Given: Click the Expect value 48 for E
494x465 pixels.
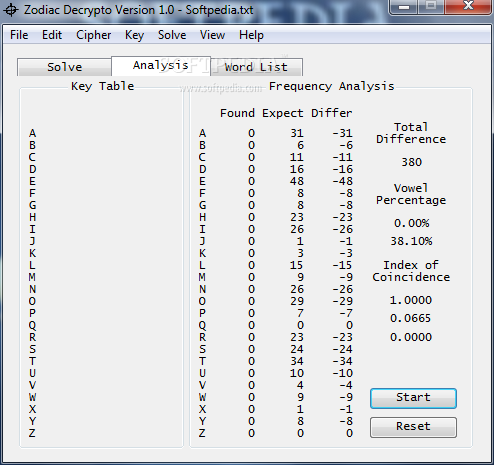Looking at the screenshot, I should (297, 181).
